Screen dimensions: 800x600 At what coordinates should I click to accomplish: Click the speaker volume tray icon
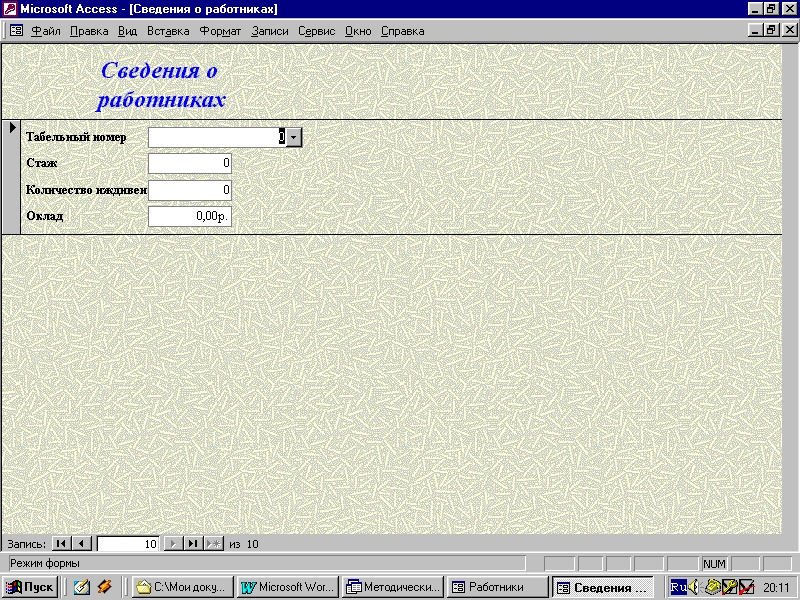coord(693,587)
